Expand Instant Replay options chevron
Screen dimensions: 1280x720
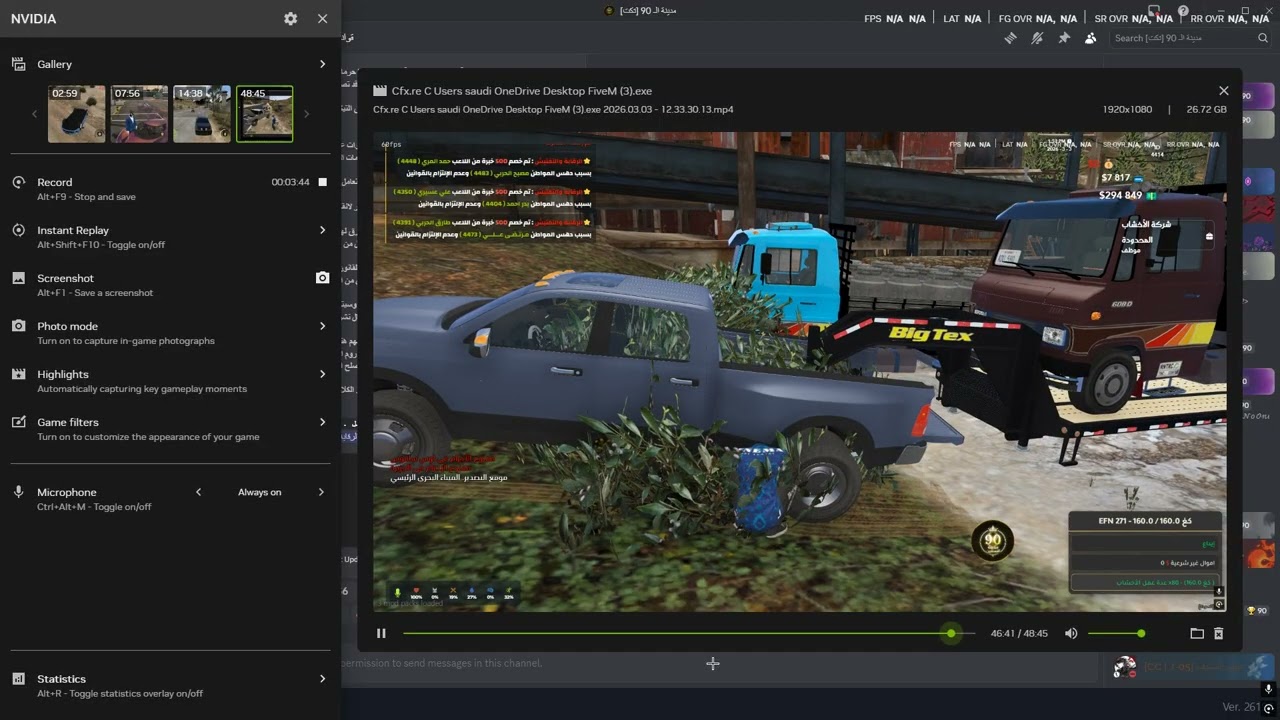pyautogui.click(x=322, y=230)
